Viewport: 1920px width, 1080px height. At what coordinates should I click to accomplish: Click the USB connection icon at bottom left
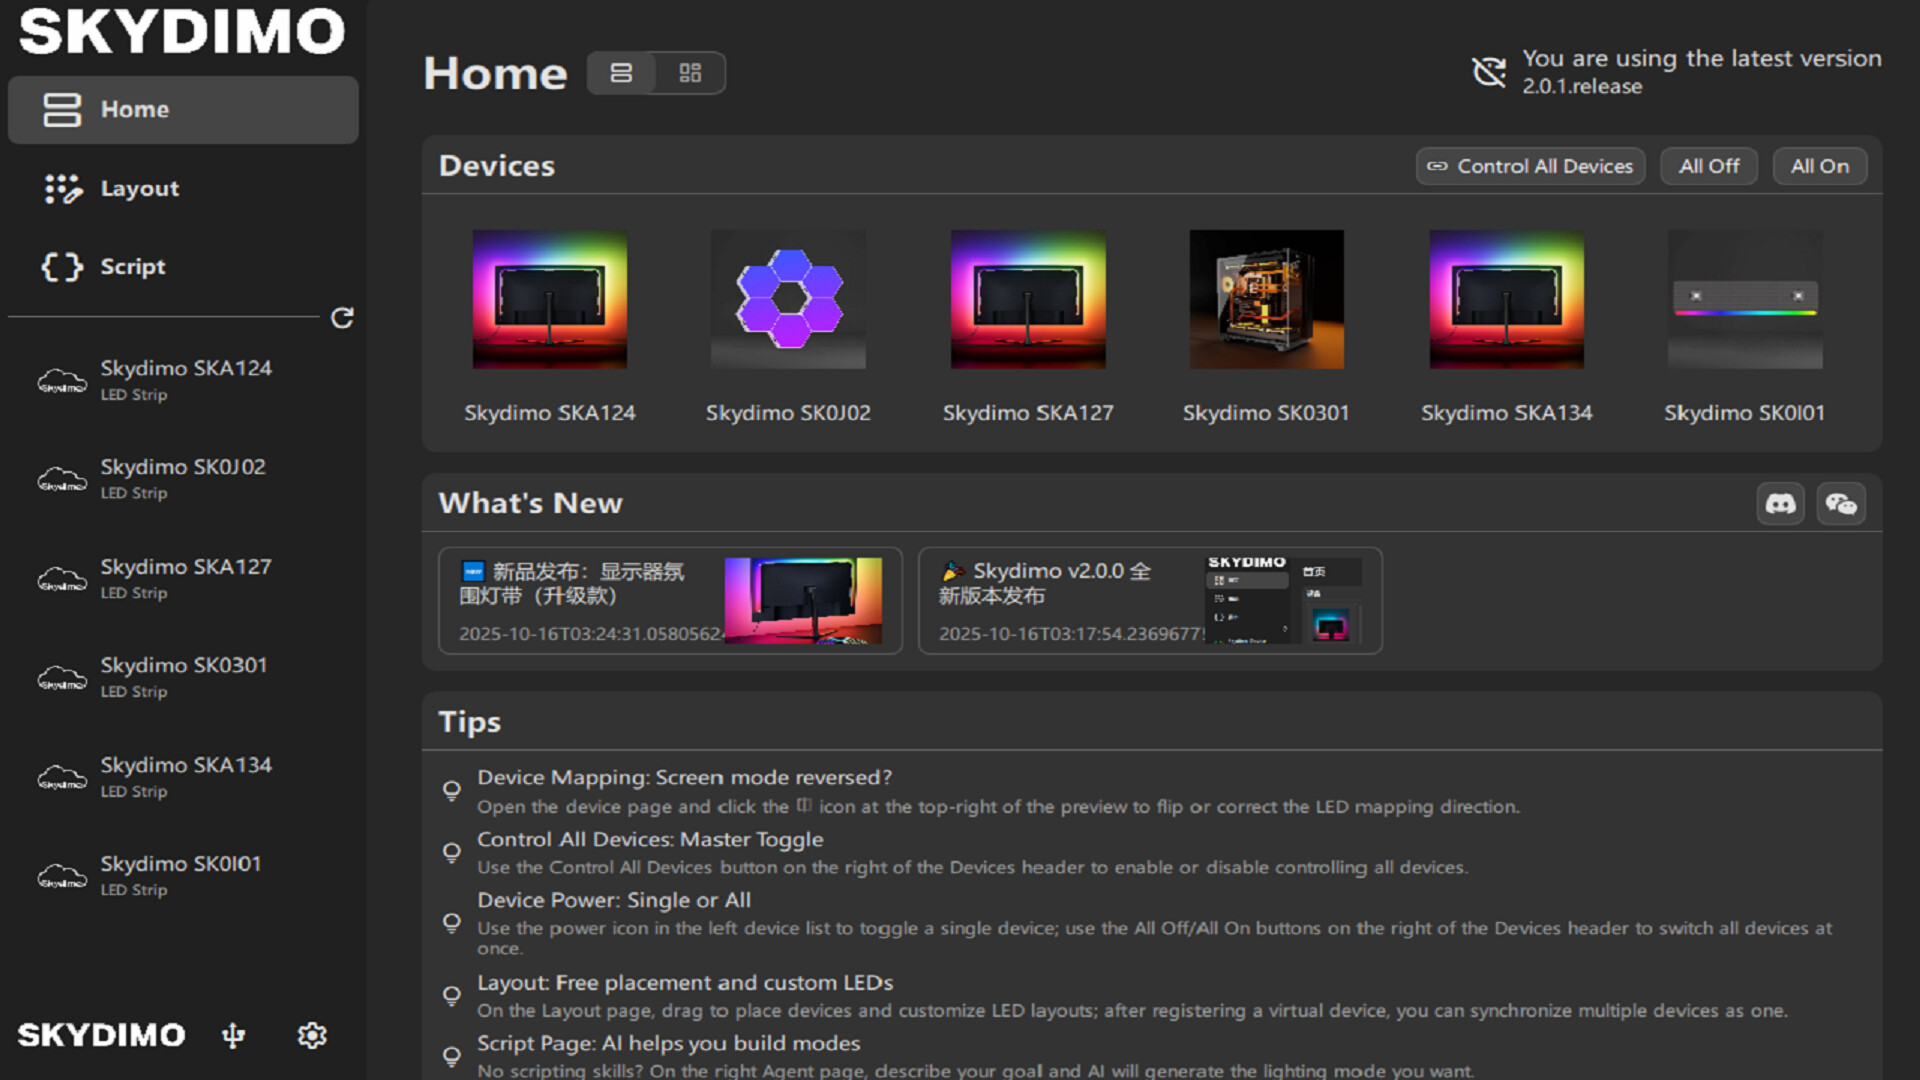(233, 1035)
